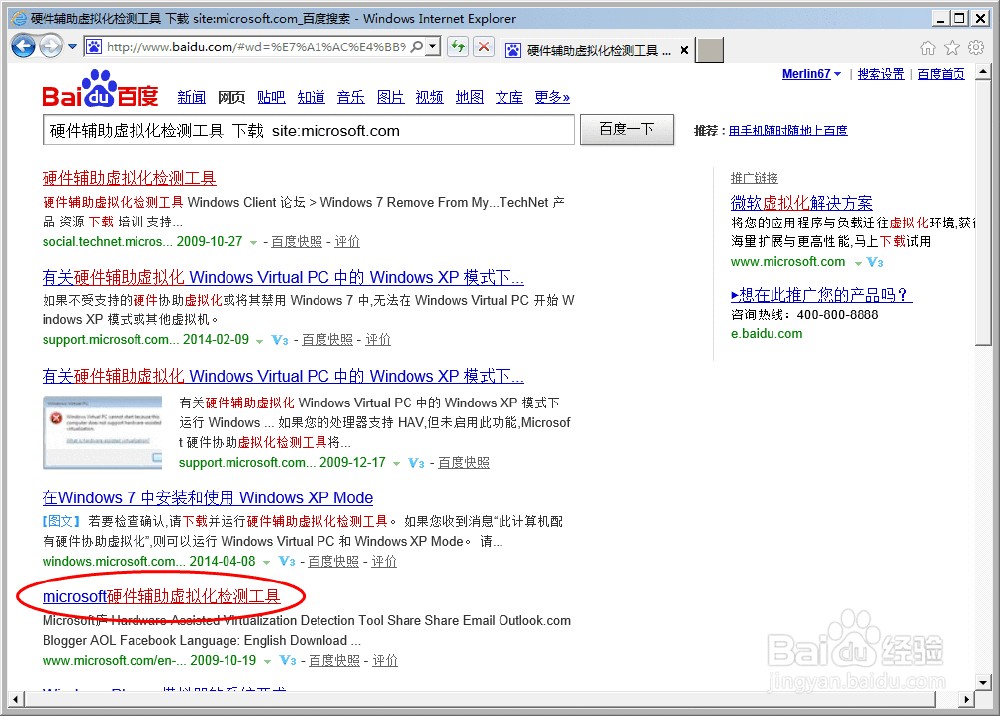Switch to 音乐 search category

(x=351, y=97)
